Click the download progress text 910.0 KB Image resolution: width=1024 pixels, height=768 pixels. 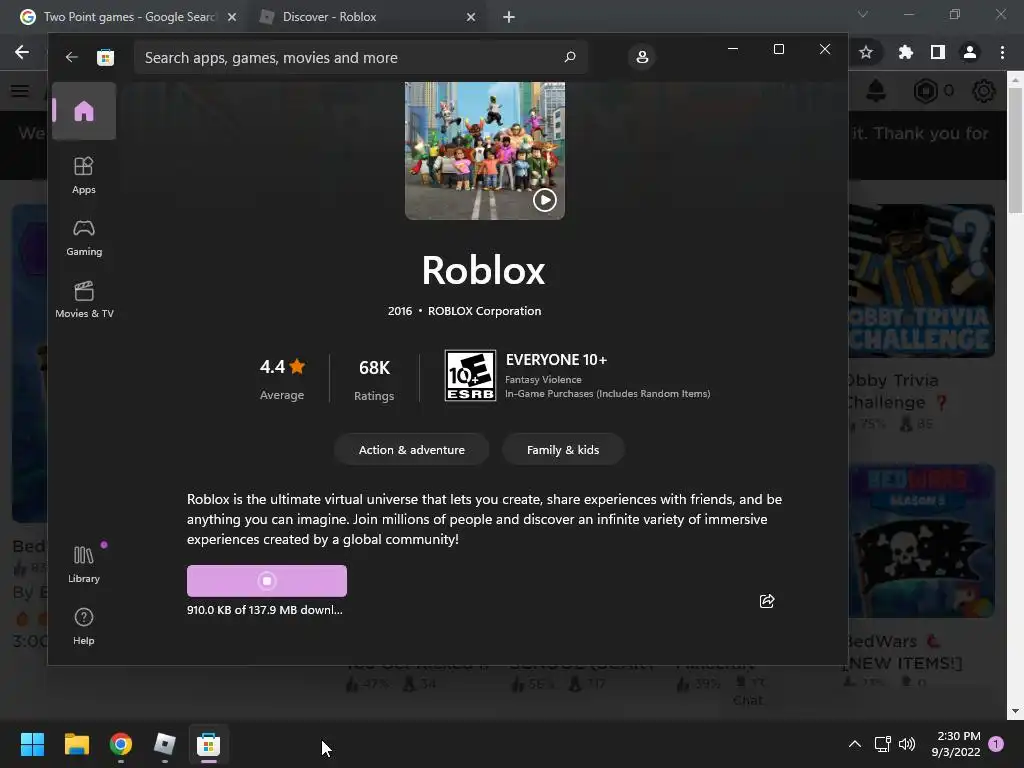(x=264, y=610)
